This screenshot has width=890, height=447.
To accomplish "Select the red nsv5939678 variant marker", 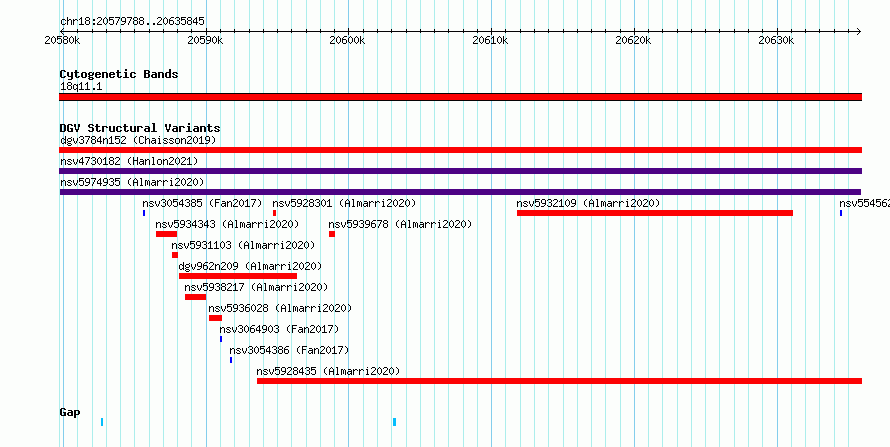I will point(332,234).
